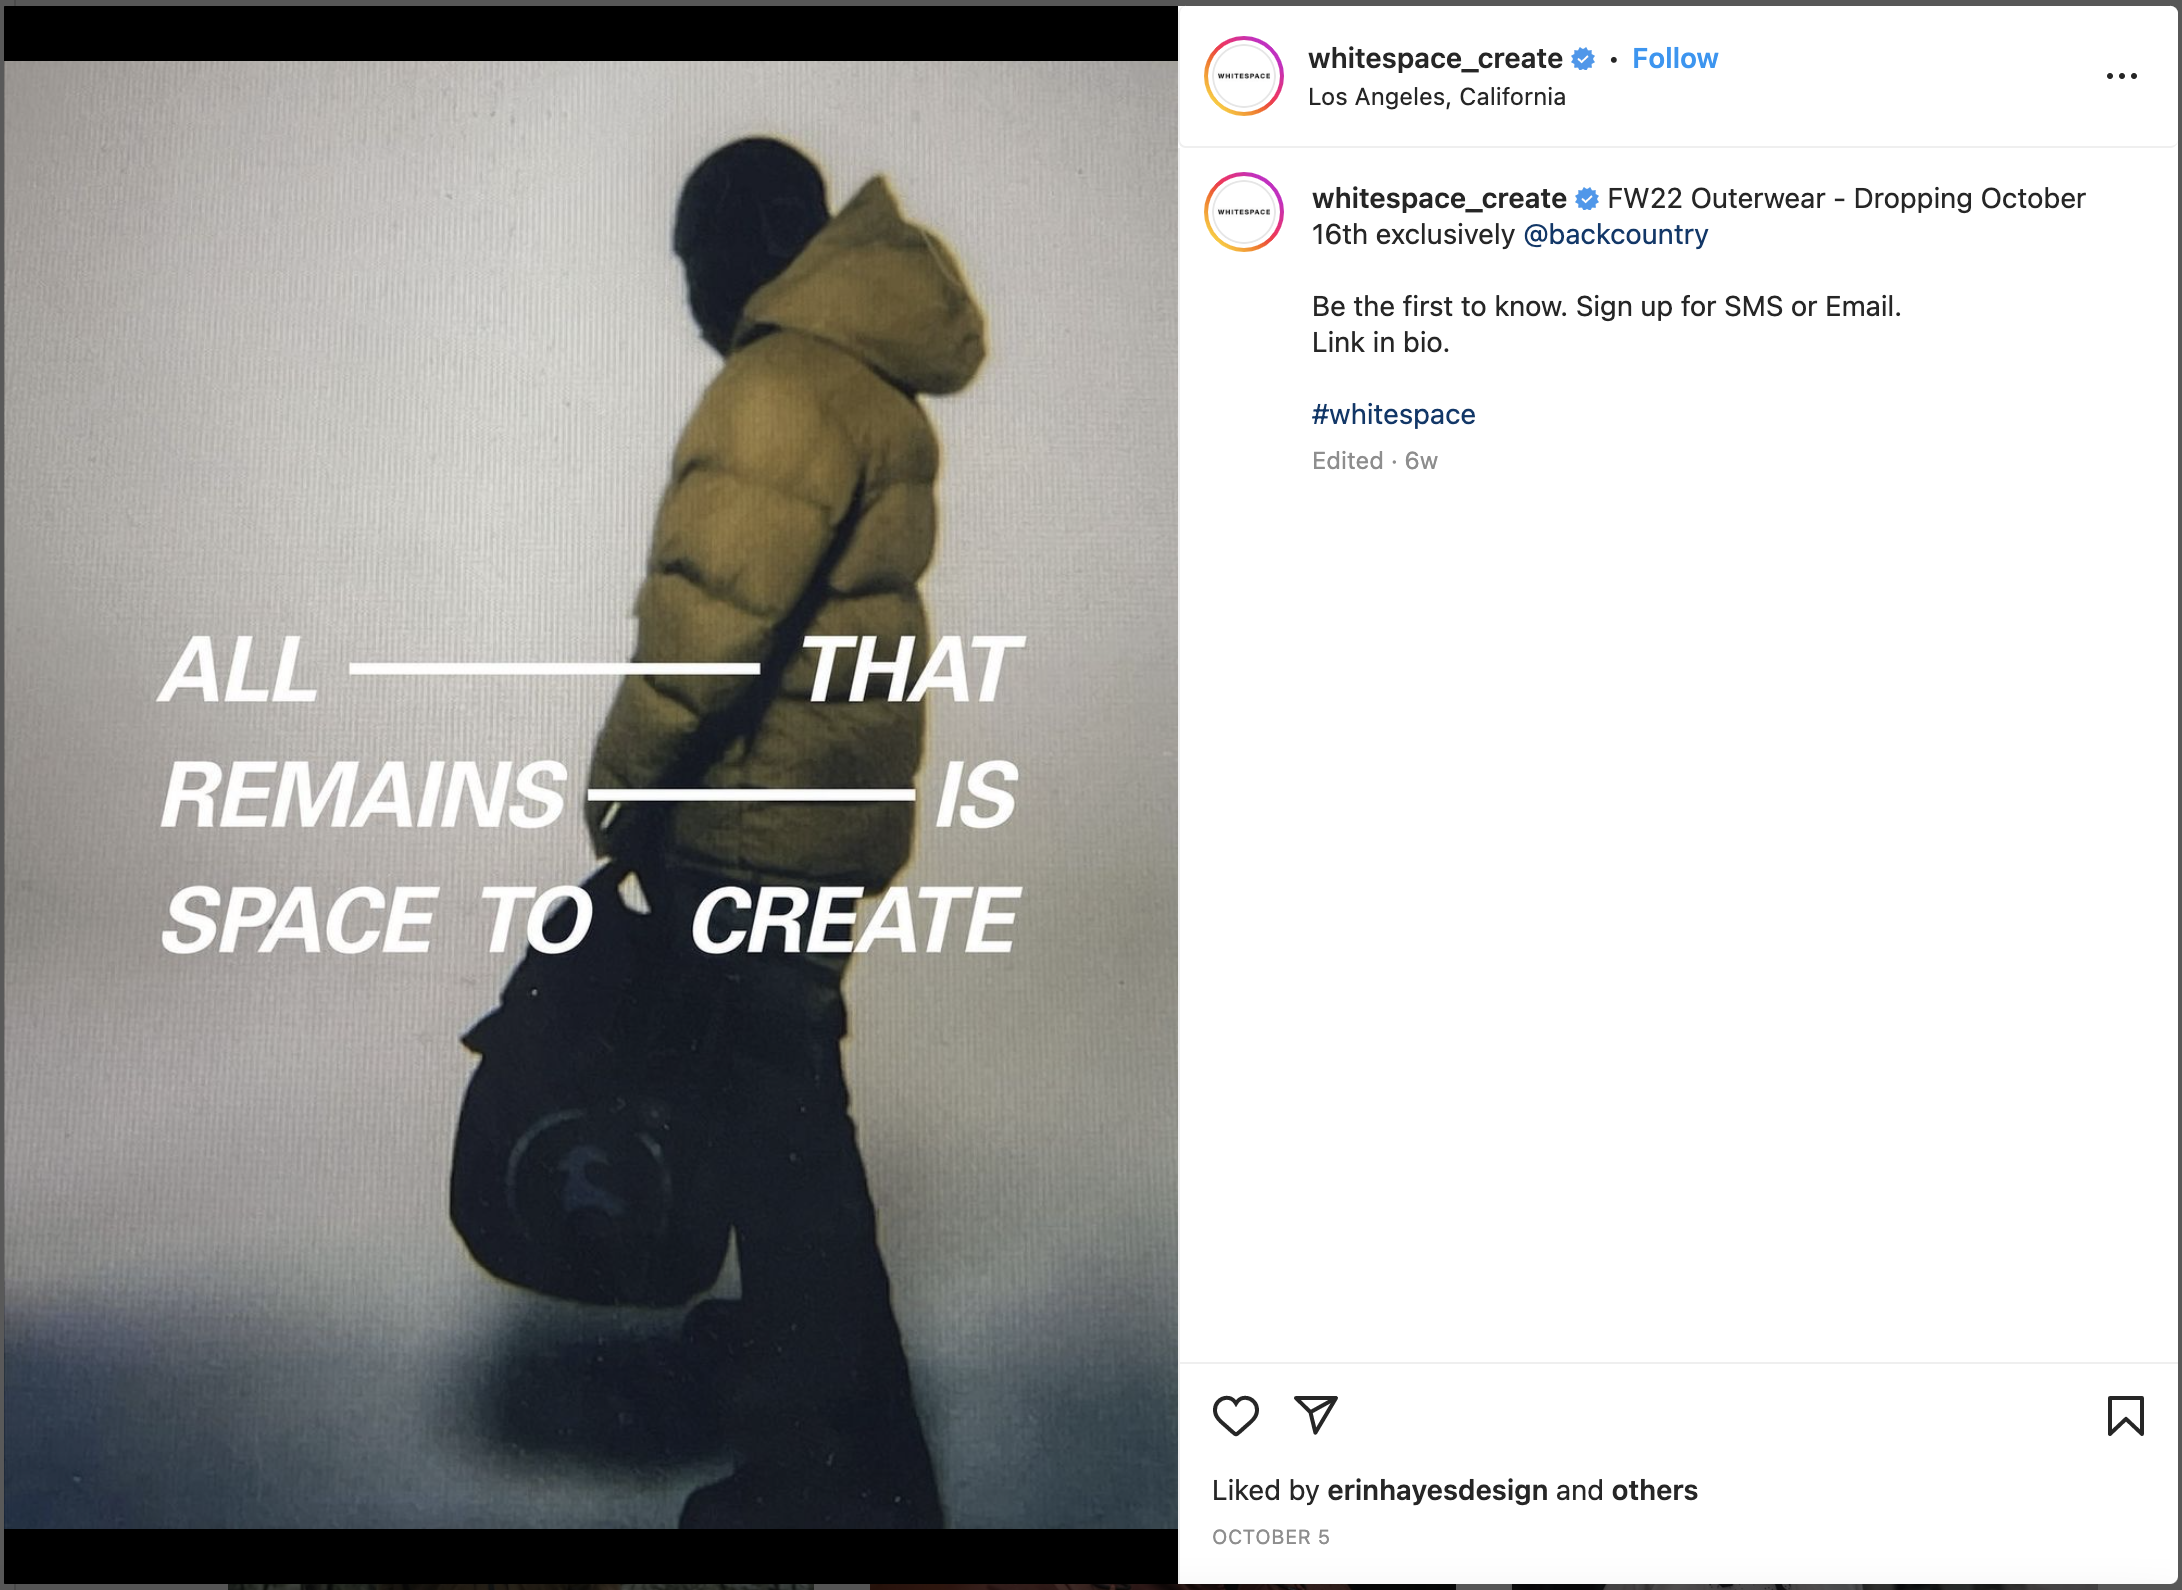
Task: View others who liked the post
Action: (x=1654, y=1490)
